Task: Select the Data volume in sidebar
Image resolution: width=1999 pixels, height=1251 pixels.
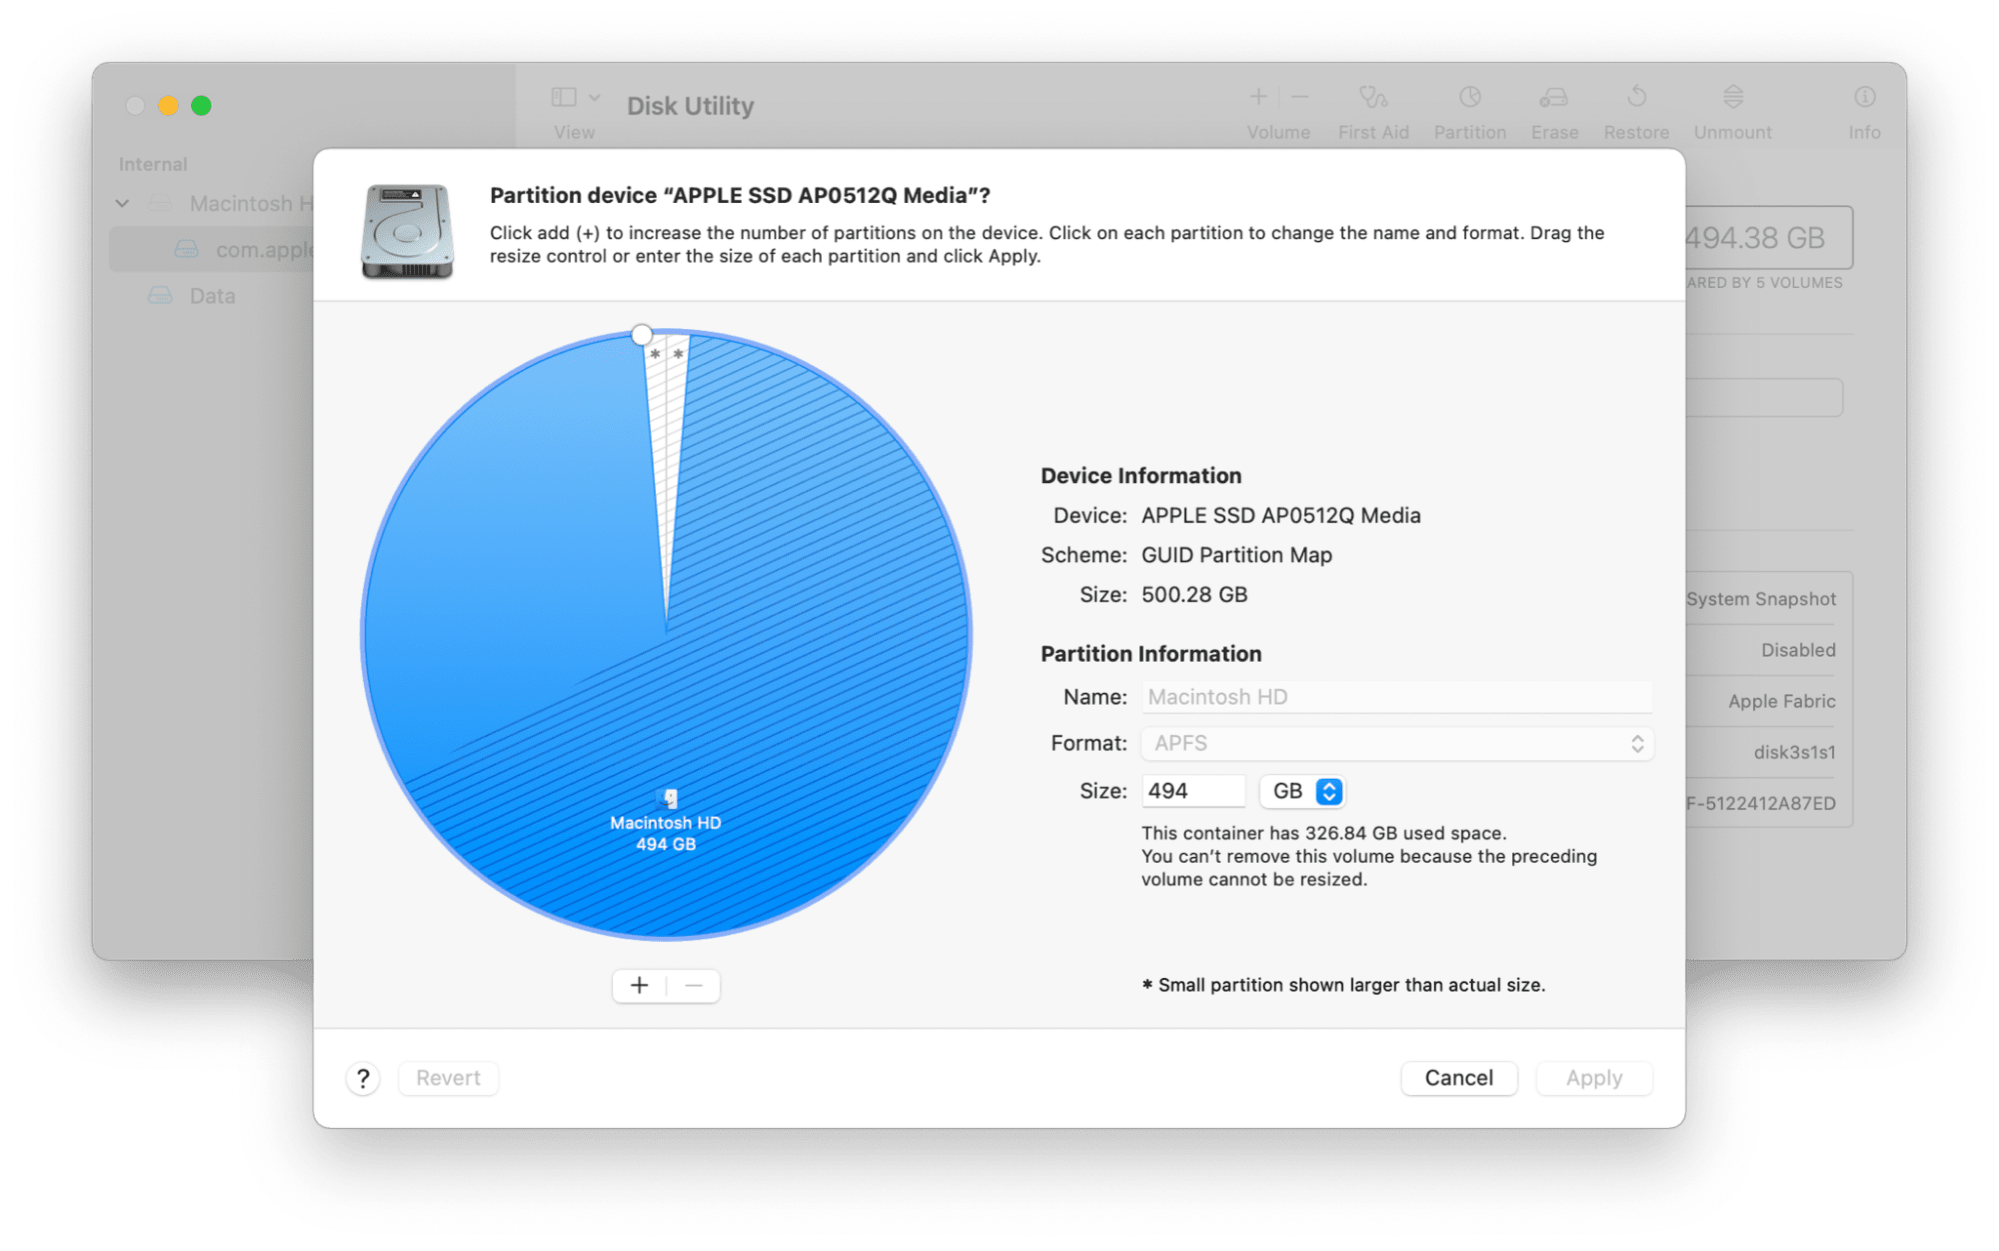Action: pos(212,296)
